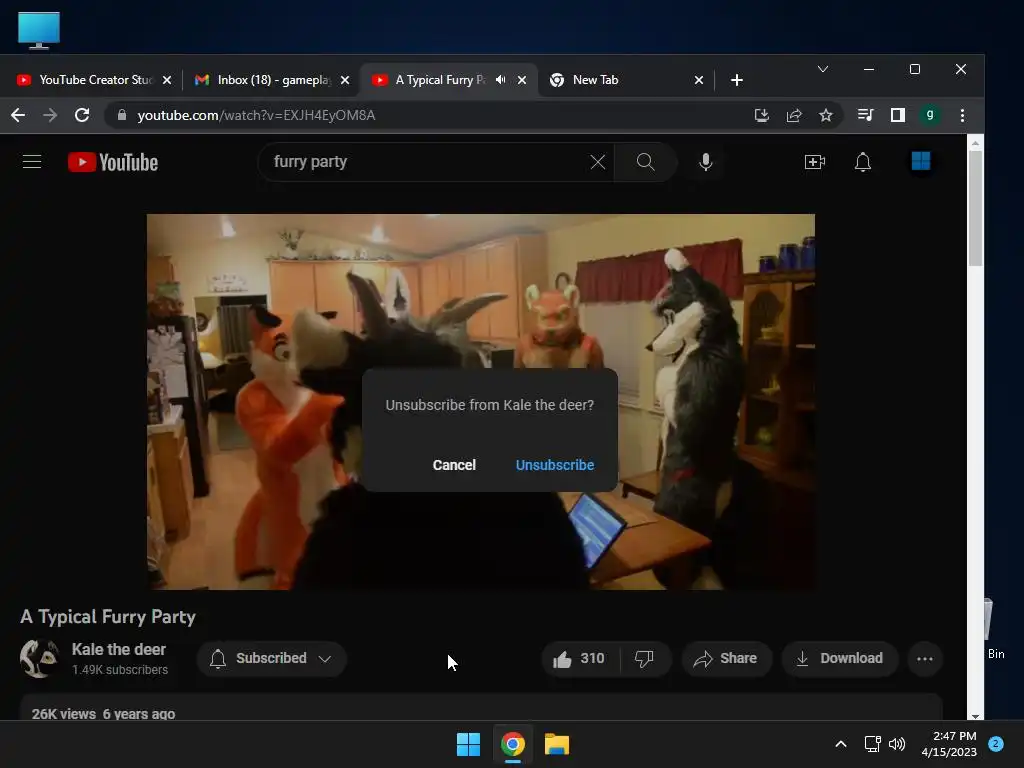Open Chrome tab search chevron
Screen dimensions: 1024x768
(x=823, y=69)
